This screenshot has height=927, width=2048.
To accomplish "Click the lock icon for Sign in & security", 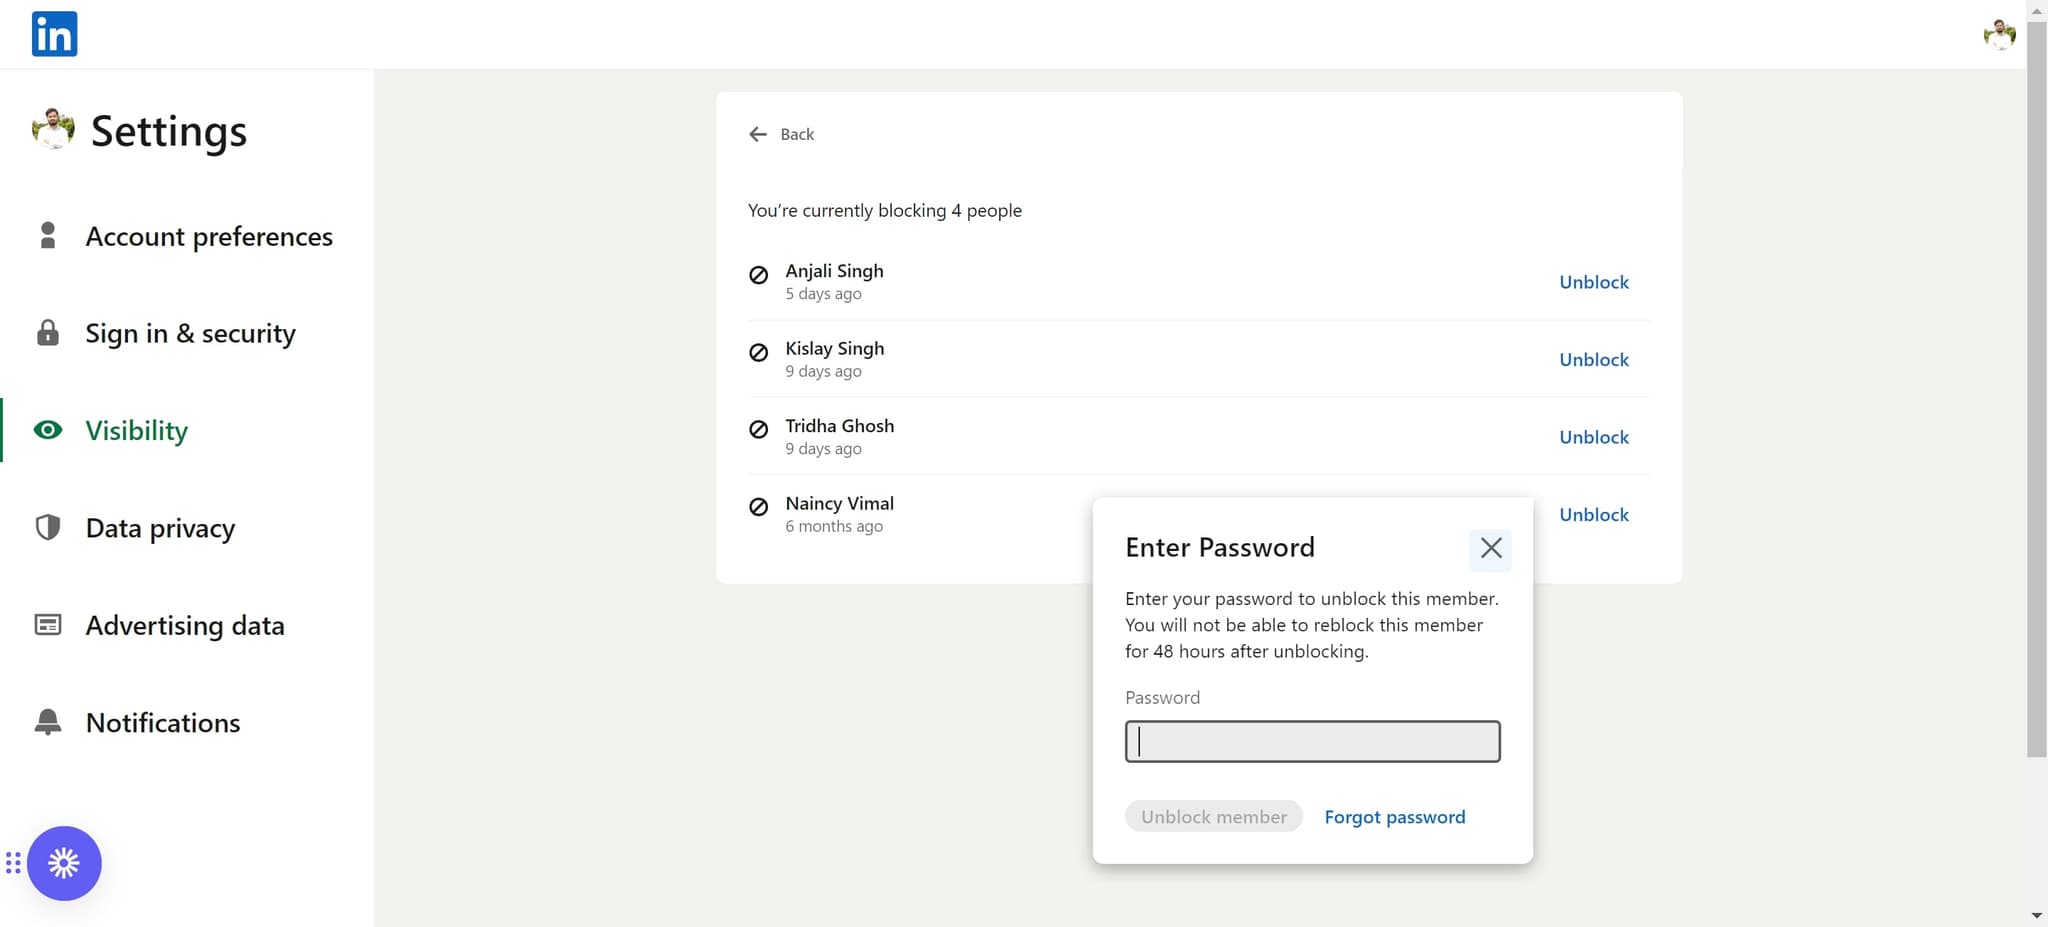I will point(47,333).
